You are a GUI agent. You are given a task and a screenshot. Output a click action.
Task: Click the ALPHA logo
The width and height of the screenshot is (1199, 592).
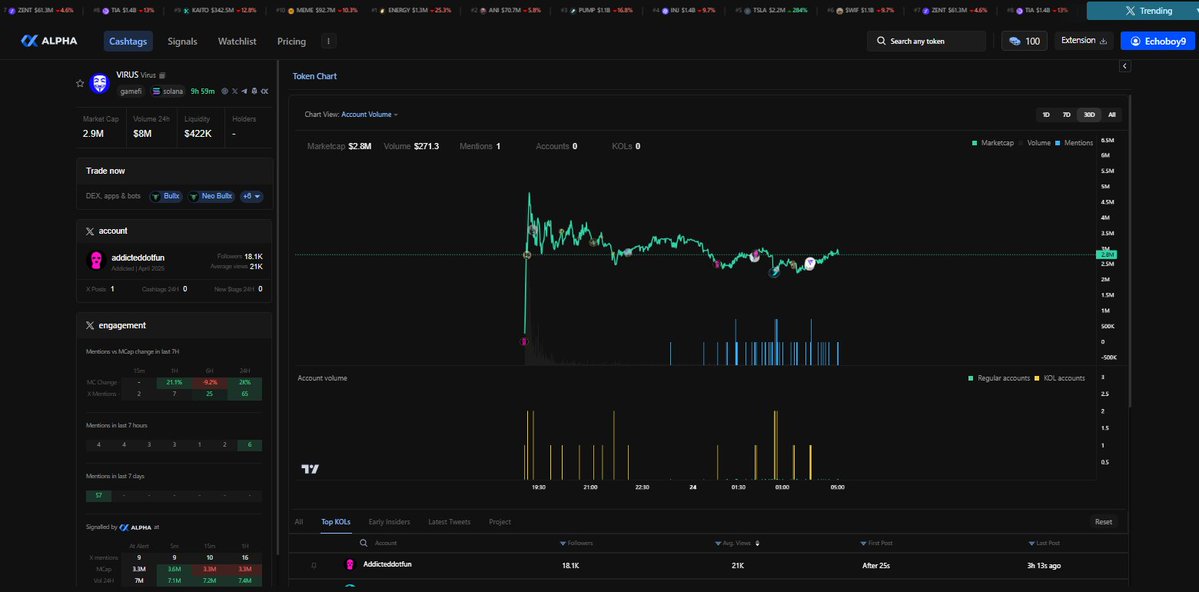coord(49,41)
